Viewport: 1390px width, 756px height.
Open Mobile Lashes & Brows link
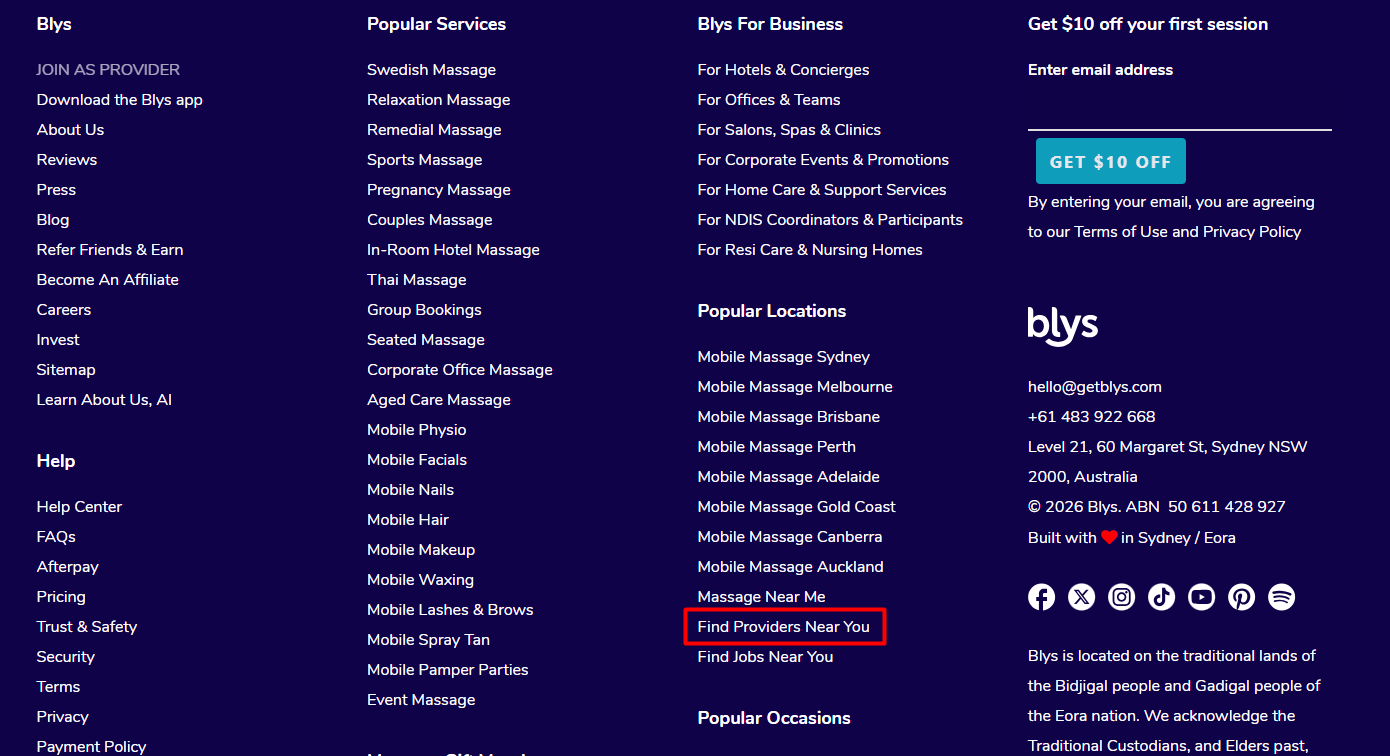pyautogui.click(x=450, y=610)
